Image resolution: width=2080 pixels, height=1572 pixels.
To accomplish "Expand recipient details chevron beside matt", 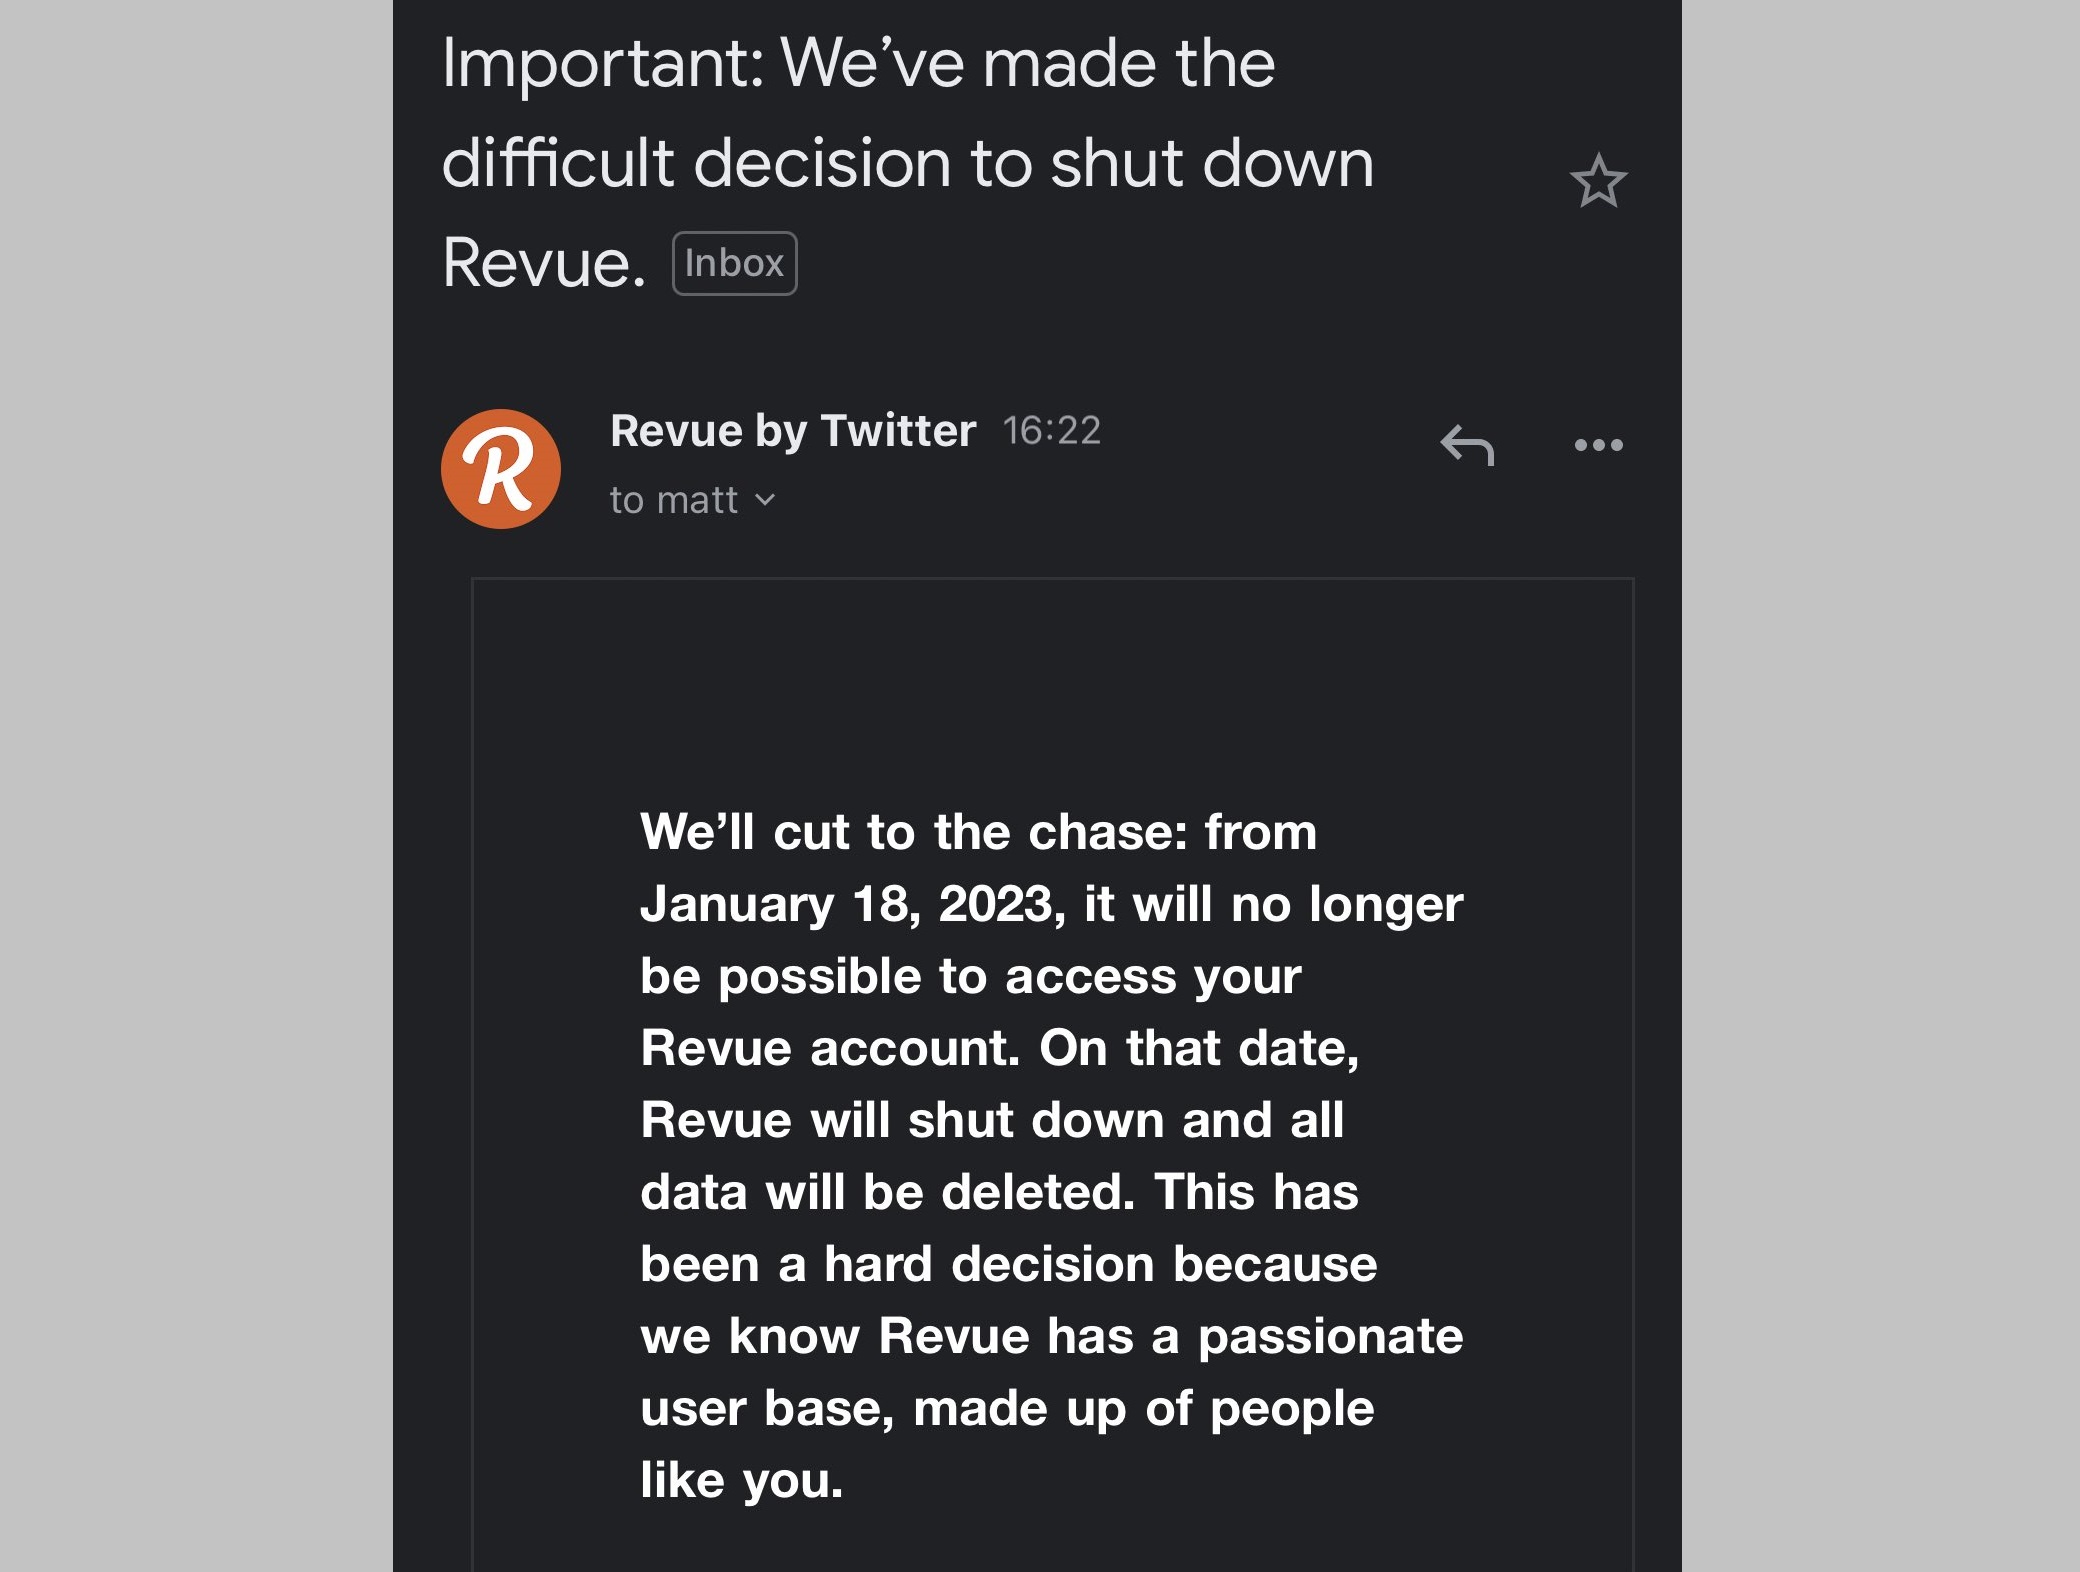I will coord(765,500).
